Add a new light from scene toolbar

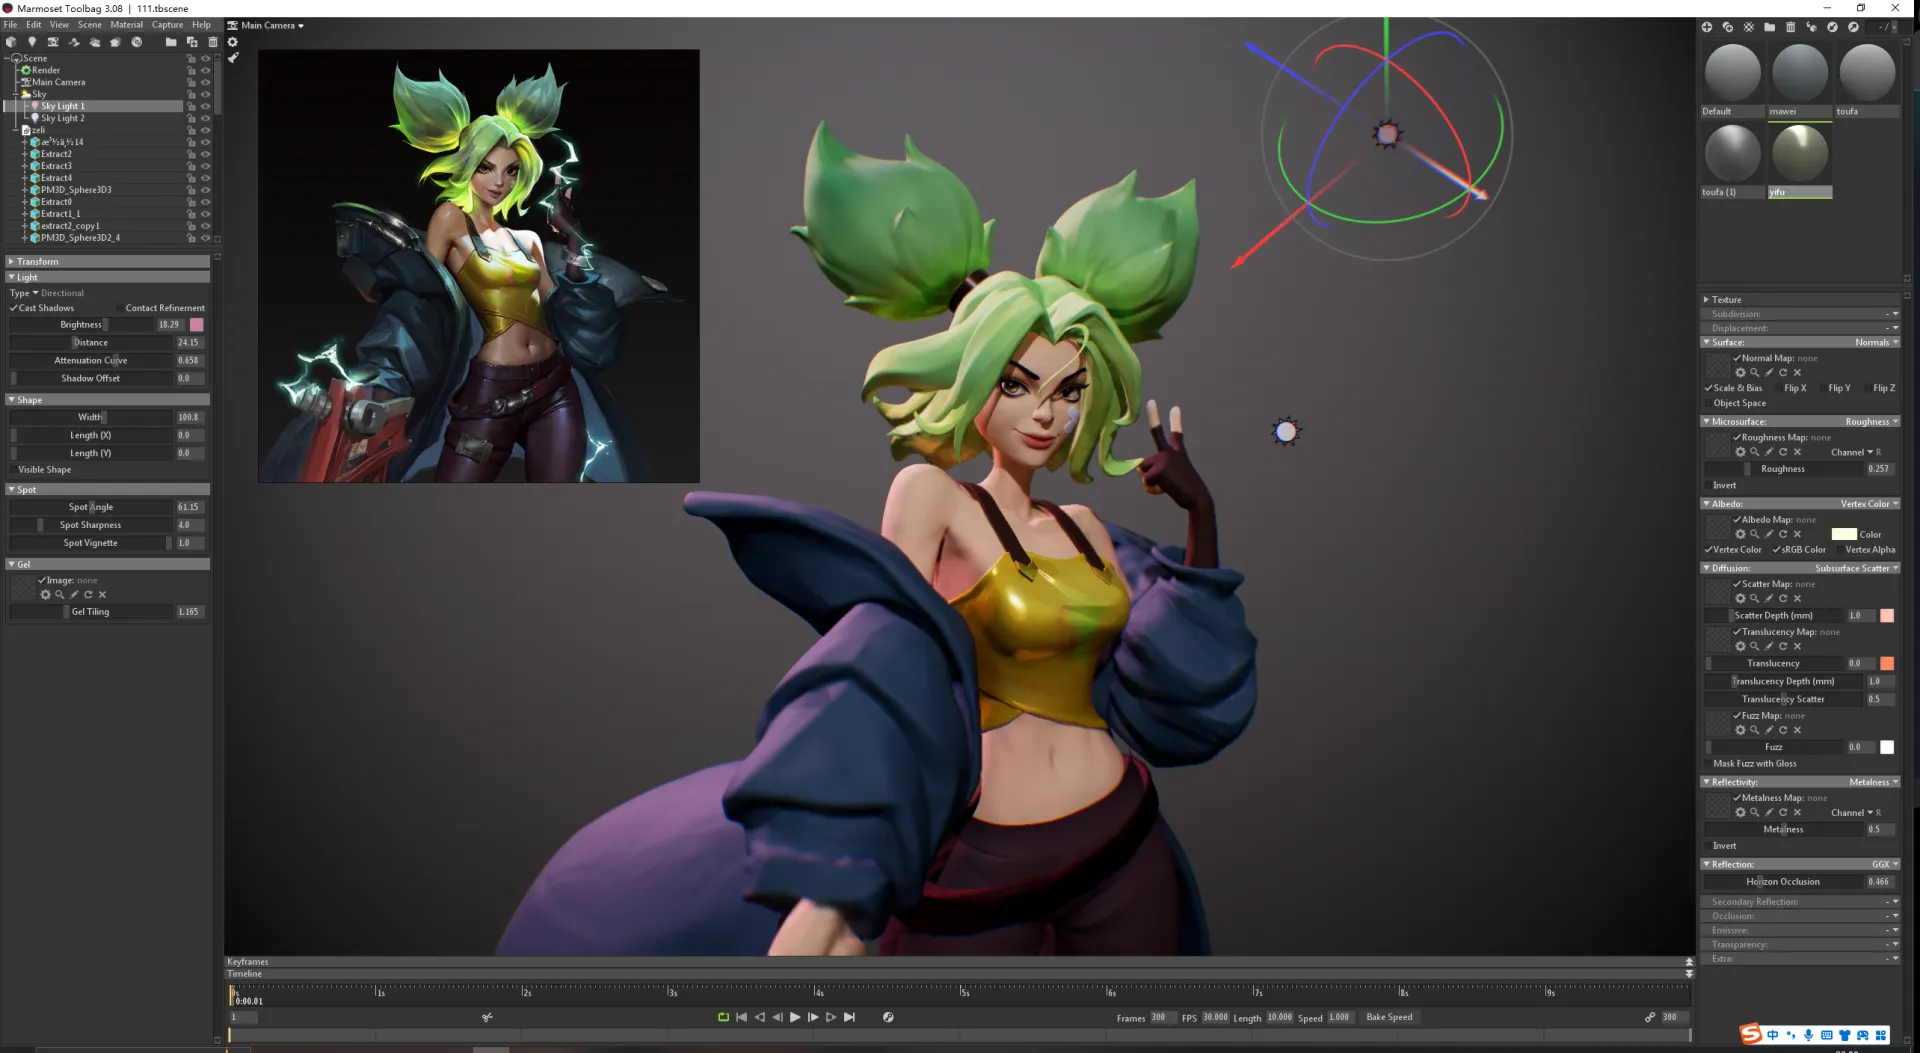32,42
